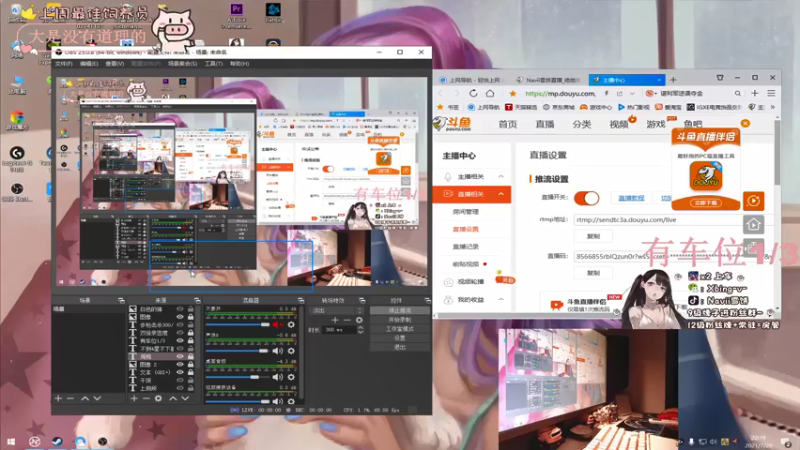Image resolution: width=800 pixels, height=450 pixels.
Task: Go to browser home page icon
Action: coord(490,93)
